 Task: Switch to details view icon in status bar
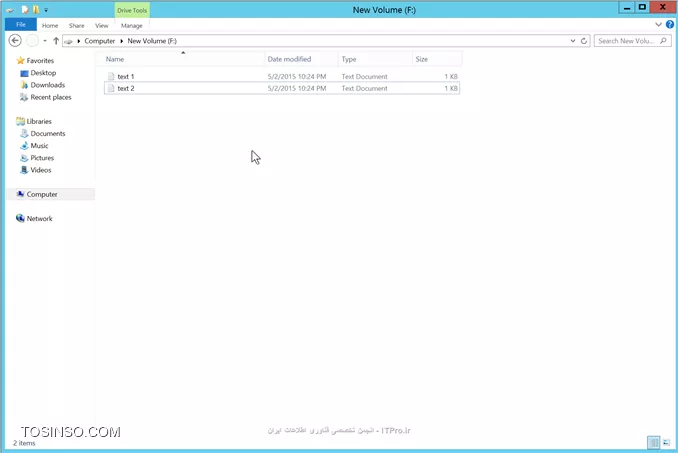[653, 443]
